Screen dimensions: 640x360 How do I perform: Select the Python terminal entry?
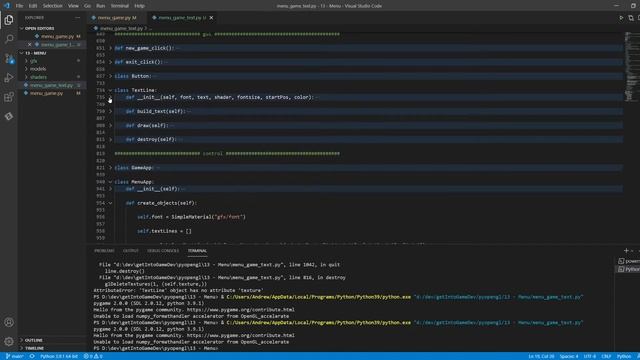629,269
